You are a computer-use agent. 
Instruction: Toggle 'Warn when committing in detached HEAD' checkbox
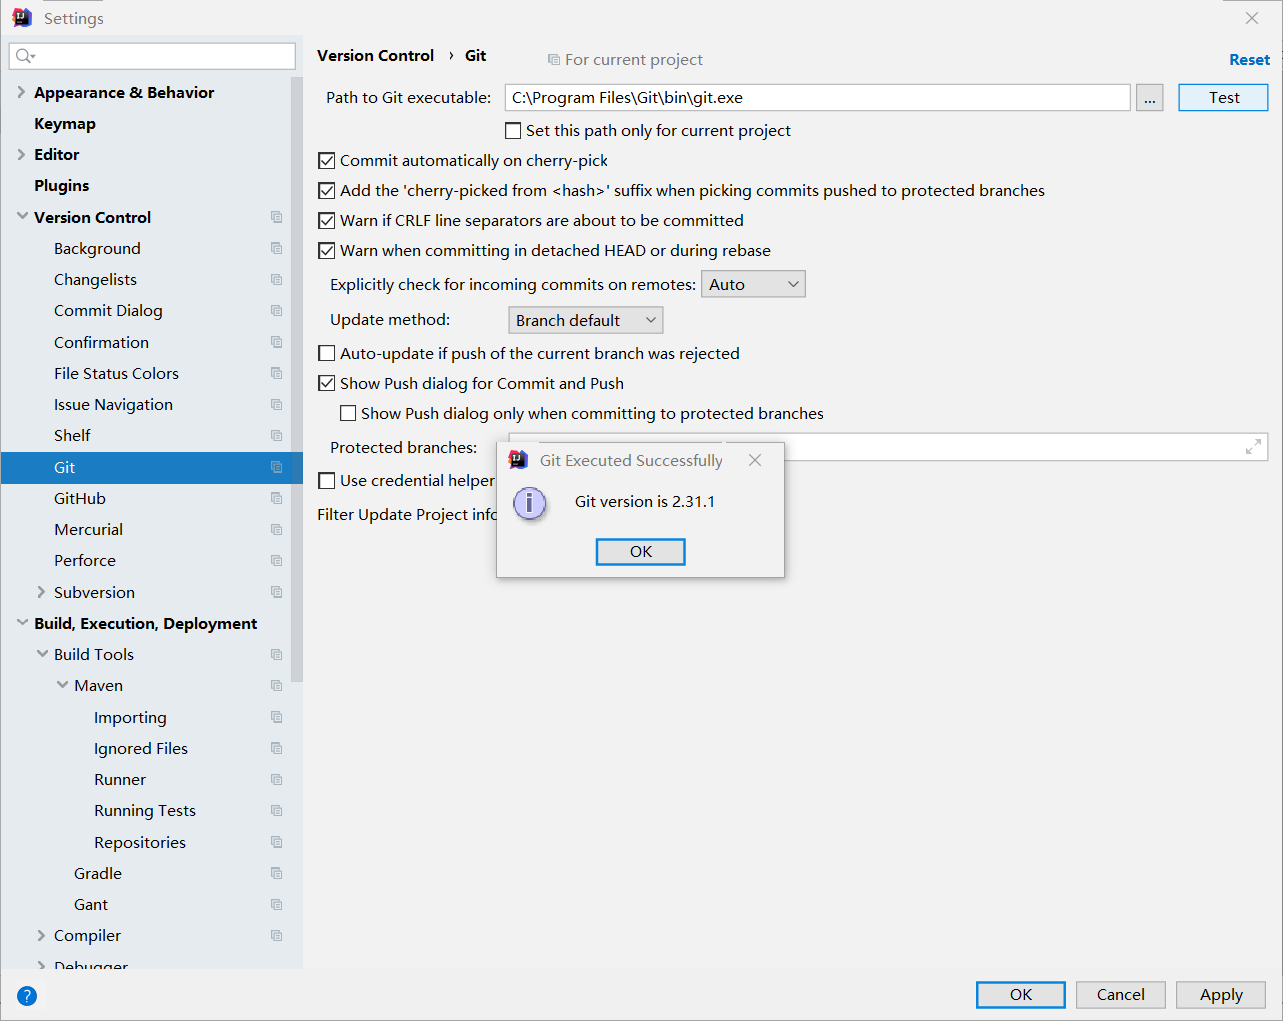click(x=327, y=250)
